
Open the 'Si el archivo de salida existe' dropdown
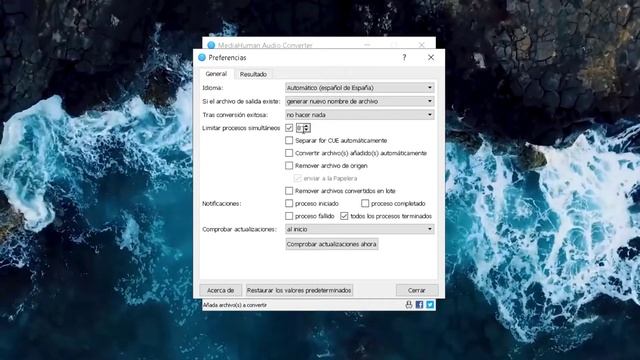click(x=359, y=101)
